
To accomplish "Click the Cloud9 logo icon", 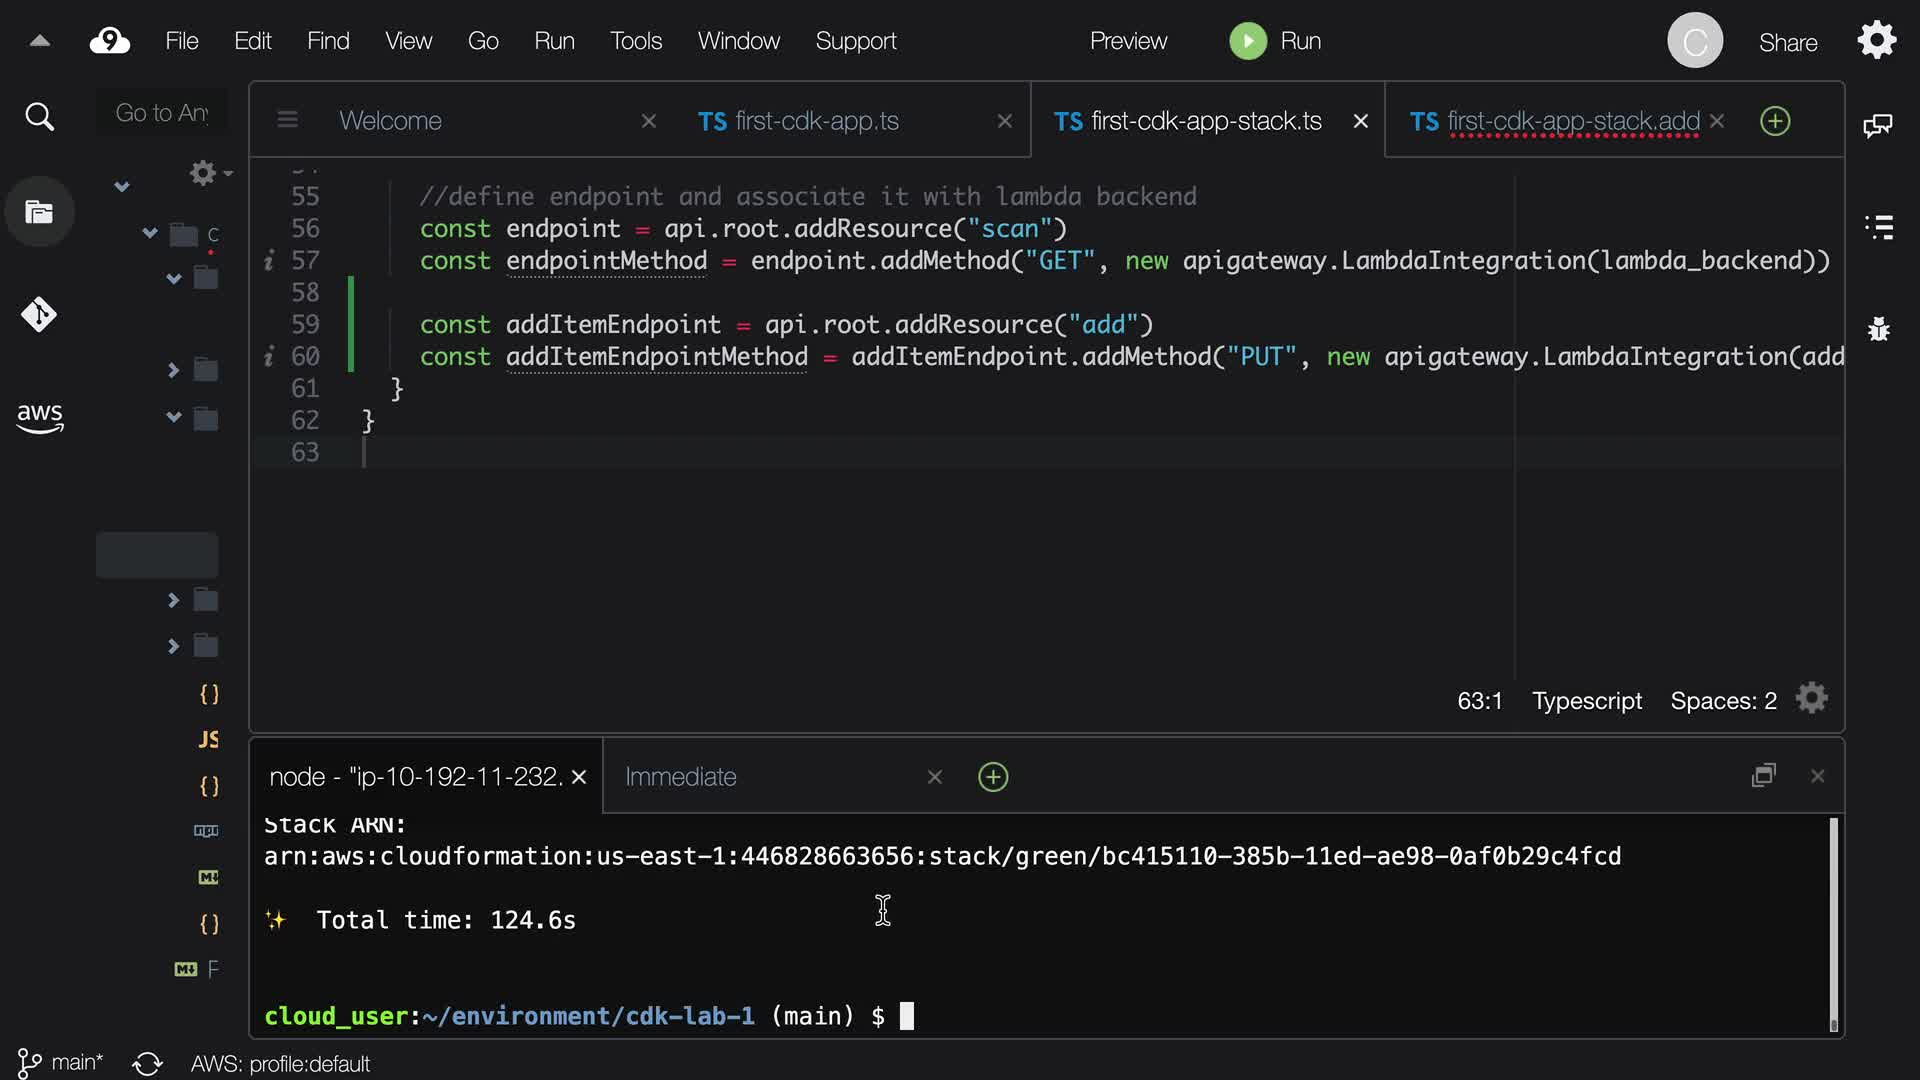I will [110, 41].
